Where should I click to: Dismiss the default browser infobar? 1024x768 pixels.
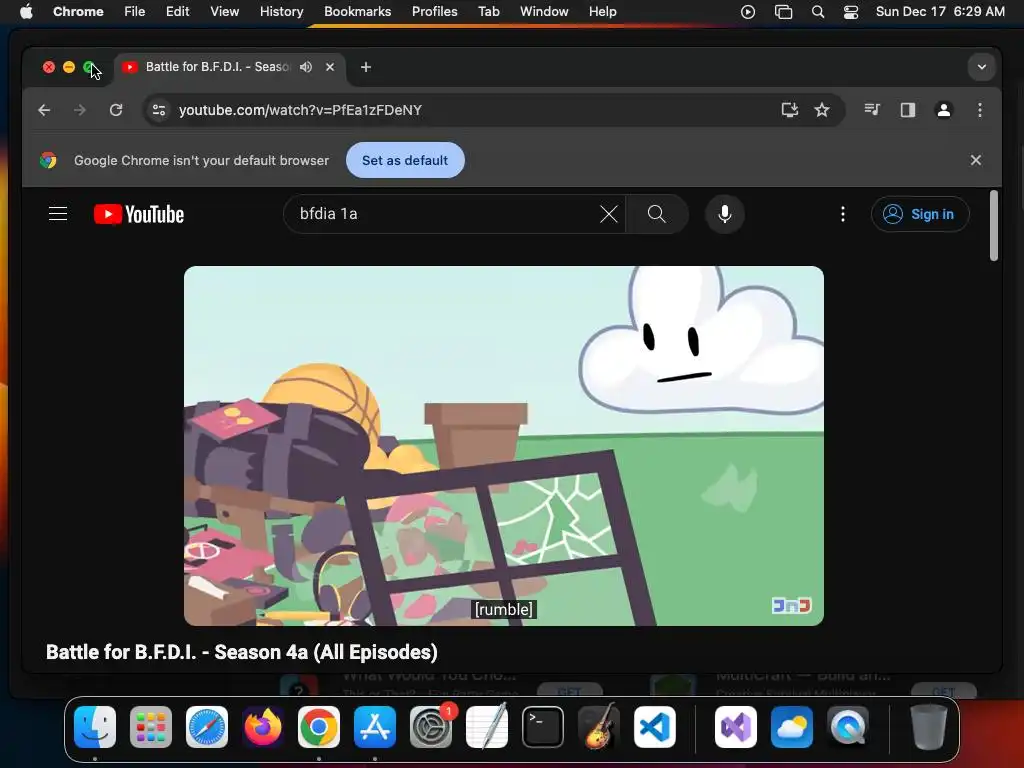click(976, 160)
